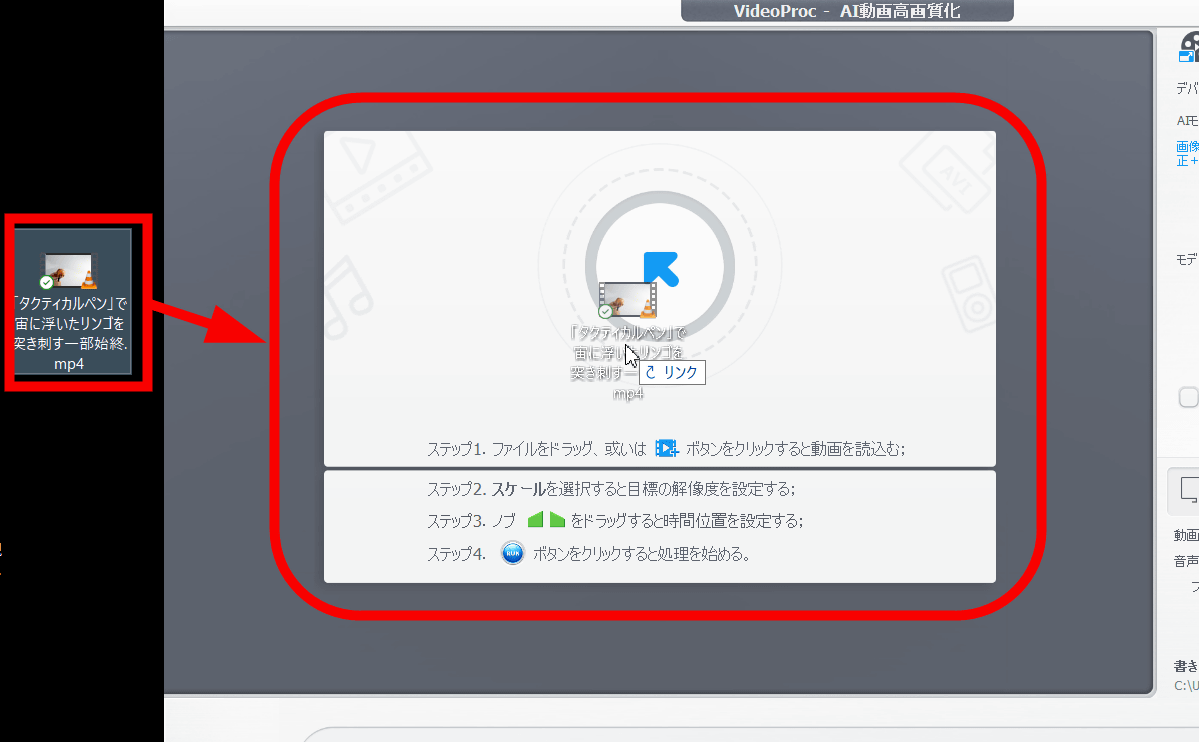Click the blue arrow drop-zone icon

[x=661, y=269]
